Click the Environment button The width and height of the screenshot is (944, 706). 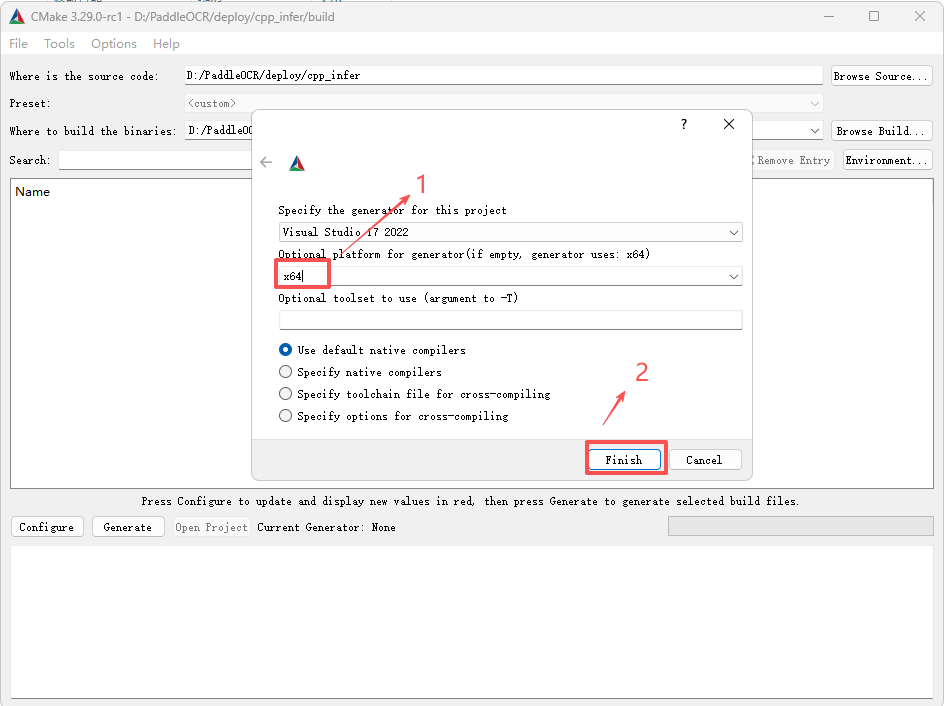(887, 160)
